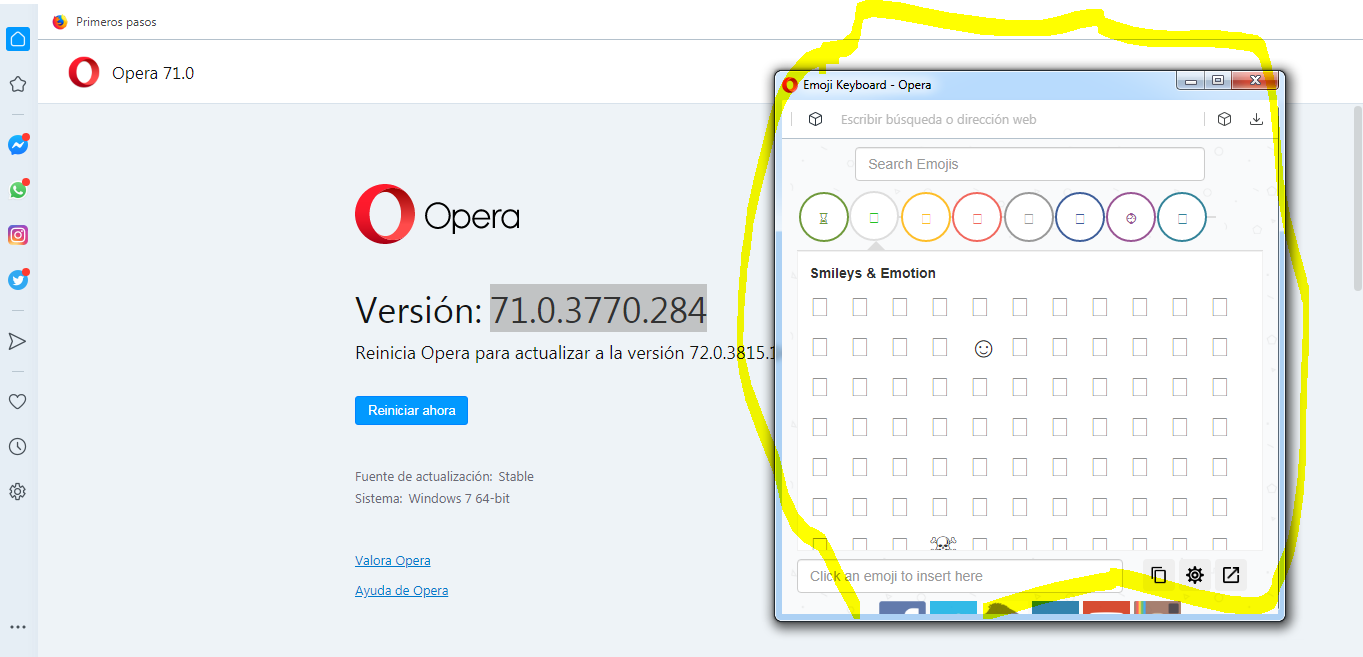Click the star icon in the sidebar
The image size is (1363, 657).
[18, 84]
